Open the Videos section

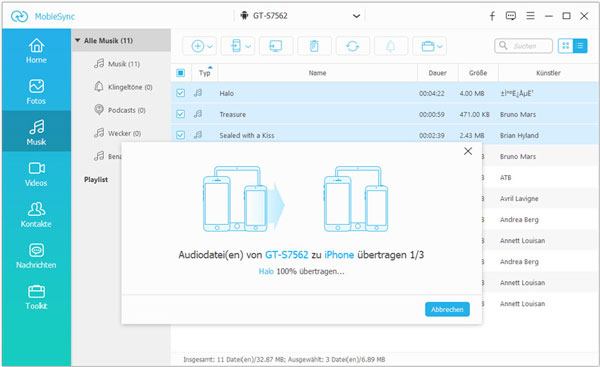(36, 174)
